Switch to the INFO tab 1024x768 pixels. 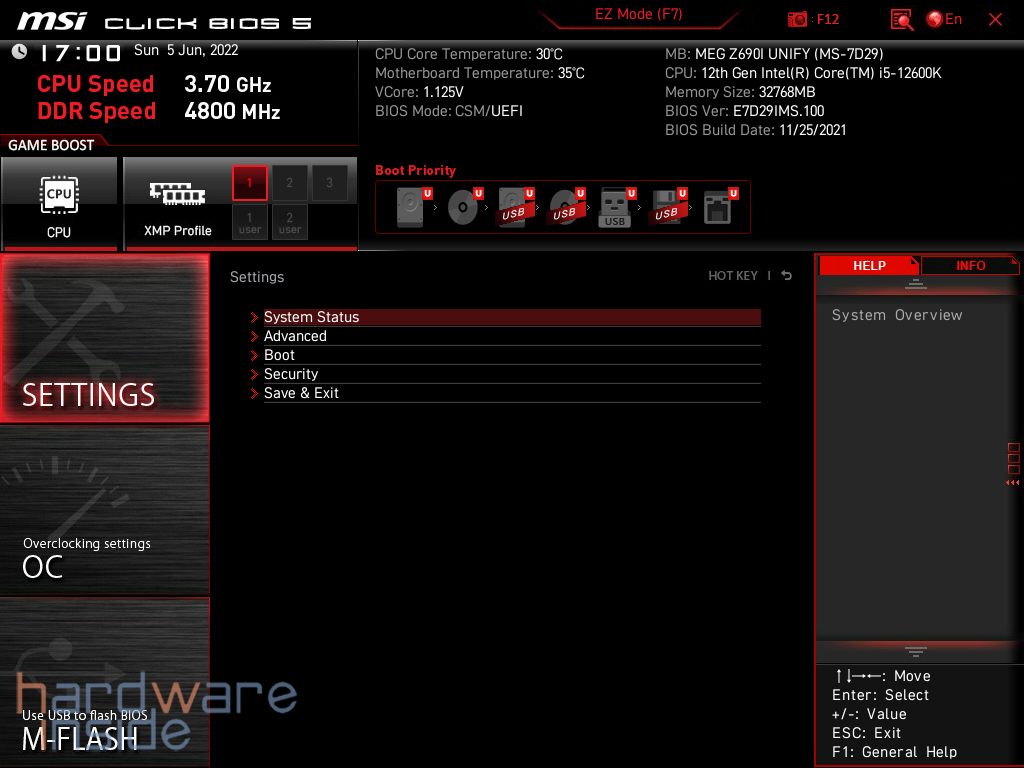(x=969, y=265)
